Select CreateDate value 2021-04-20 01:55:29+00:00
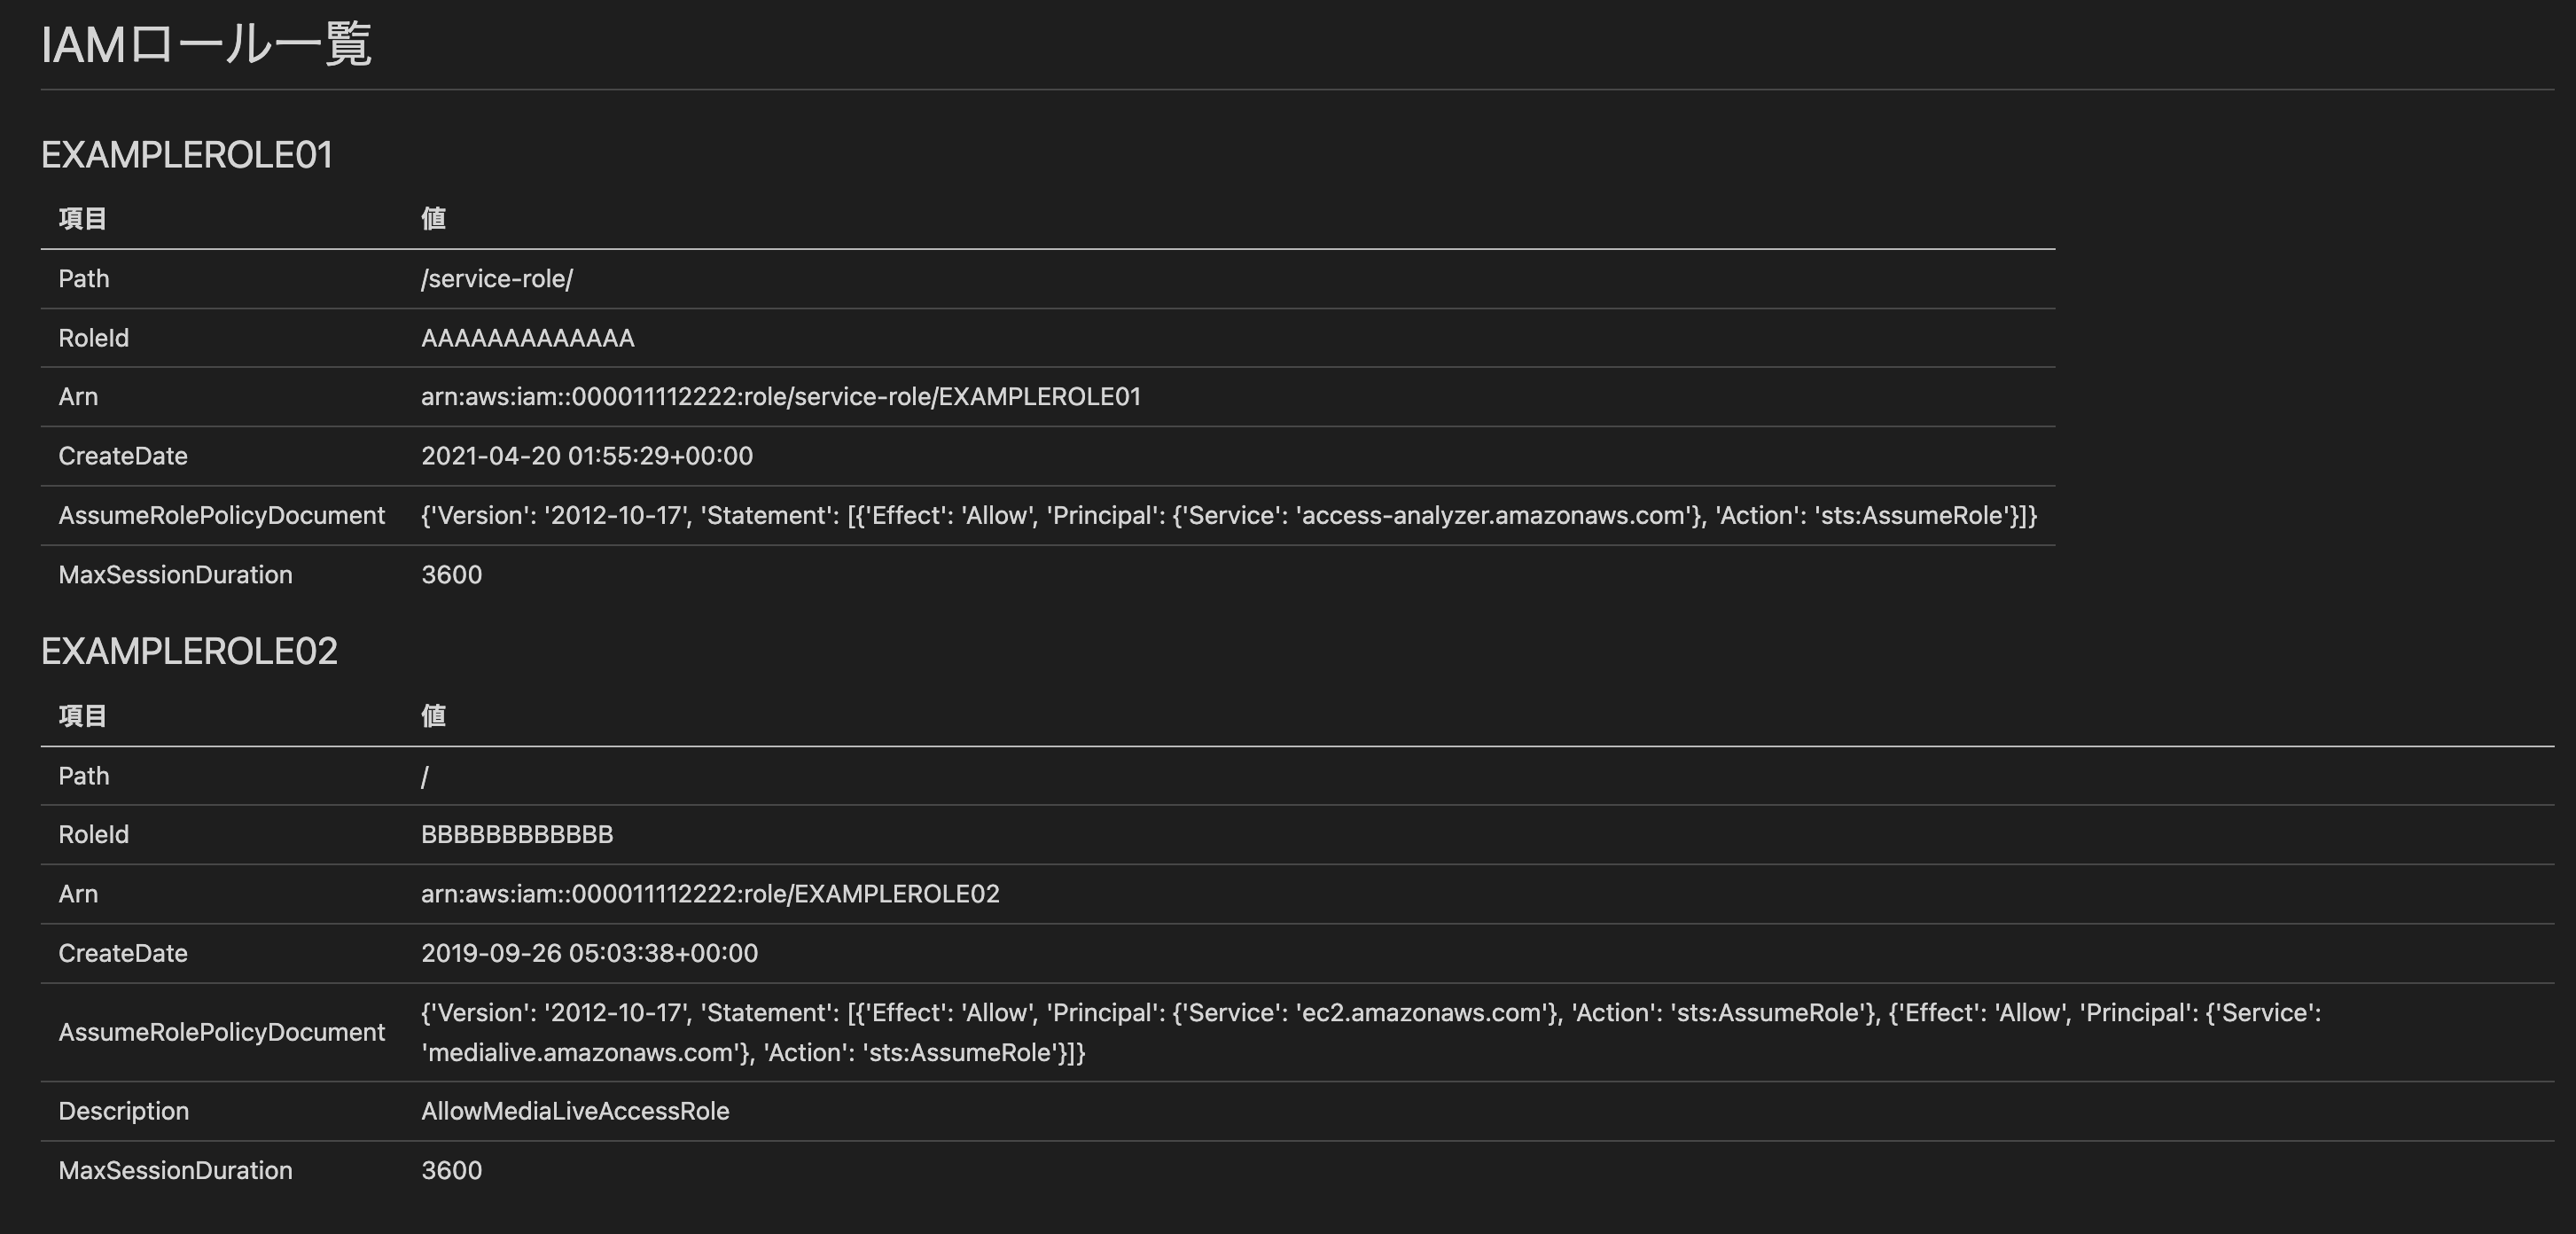Screen dimensions: 2576x1234 [587, 456]
